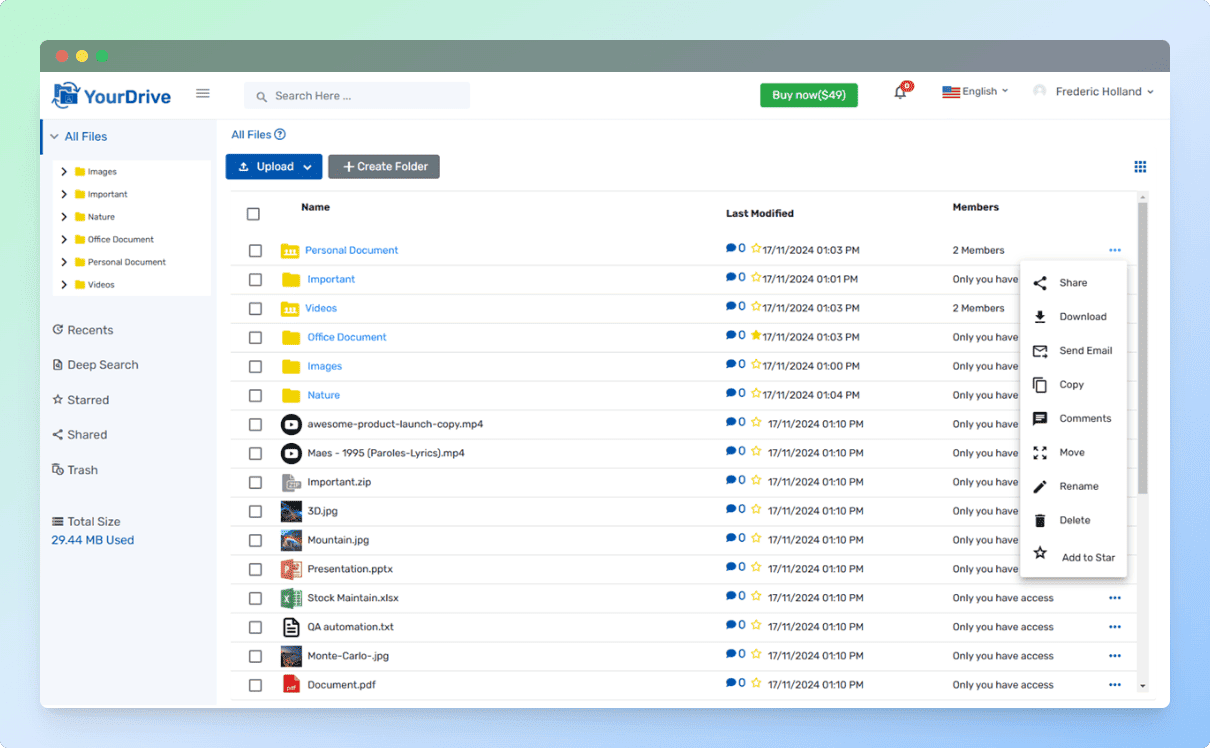Star the Presentation.pptx file
1210x748 pixels.
coord(756,568)
